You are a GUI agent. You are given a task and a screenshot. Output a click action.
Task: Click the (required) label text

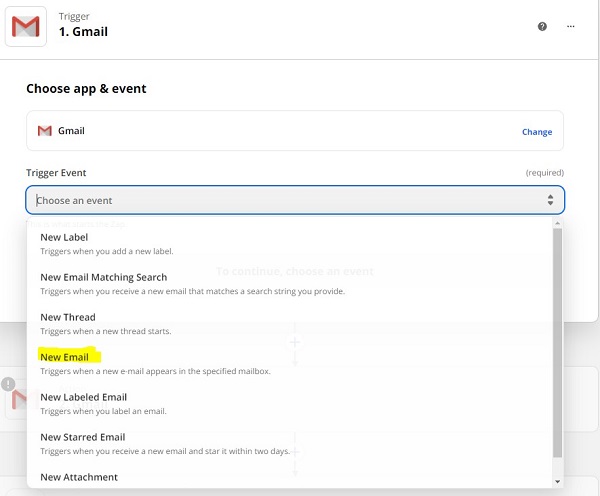[545, 173]
